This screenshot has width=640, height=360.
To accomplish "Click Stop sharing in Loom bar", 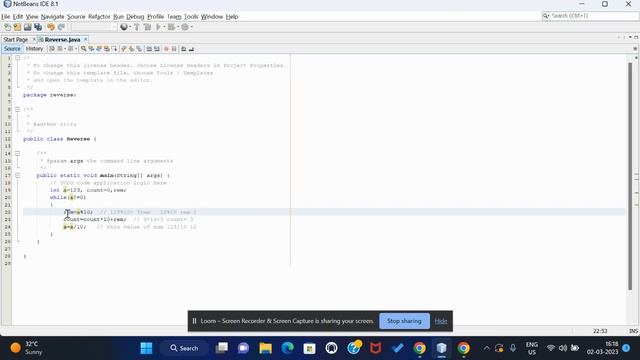I will (404, 321).
